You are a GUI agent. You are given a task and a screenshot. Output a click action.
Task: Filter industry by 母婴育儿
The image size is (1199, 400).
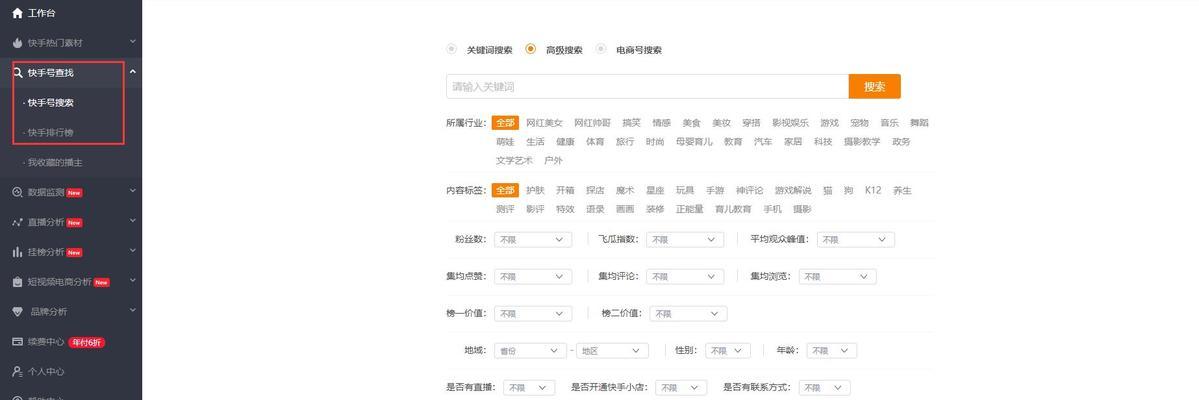click(694, 141)
